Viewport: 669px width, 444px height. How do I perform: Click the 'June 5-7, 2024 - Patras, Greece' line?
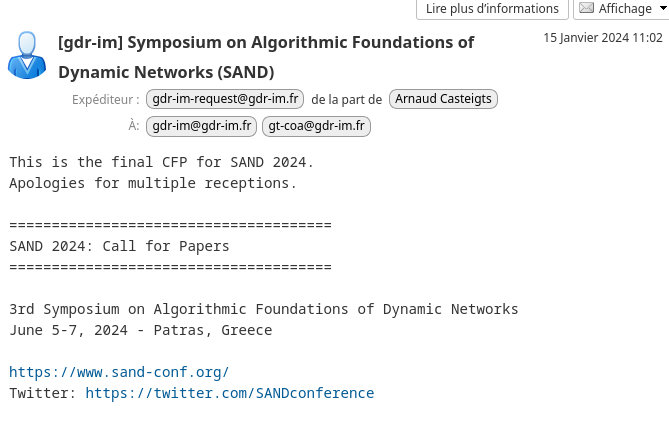click(141, 331)
